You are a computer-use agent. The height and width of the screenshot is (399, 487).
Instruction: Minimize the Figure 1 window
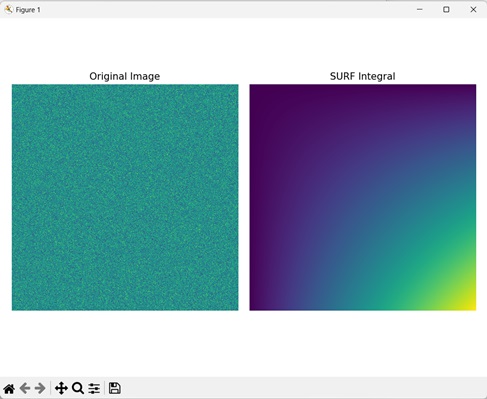click(x=420, y=9)
